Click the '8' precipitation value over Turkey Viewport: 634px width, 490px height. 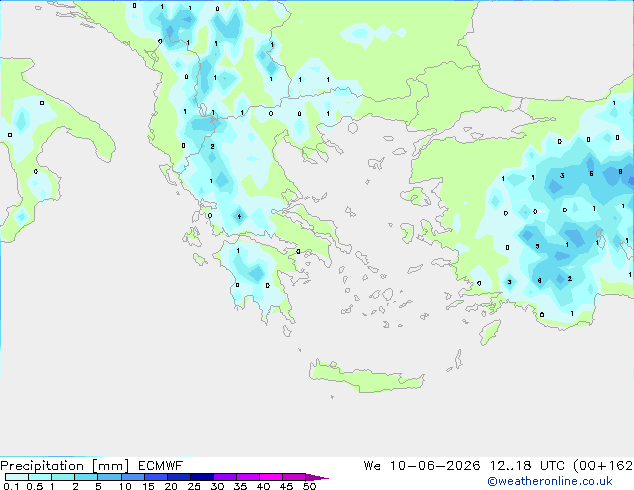coord(620,172)
